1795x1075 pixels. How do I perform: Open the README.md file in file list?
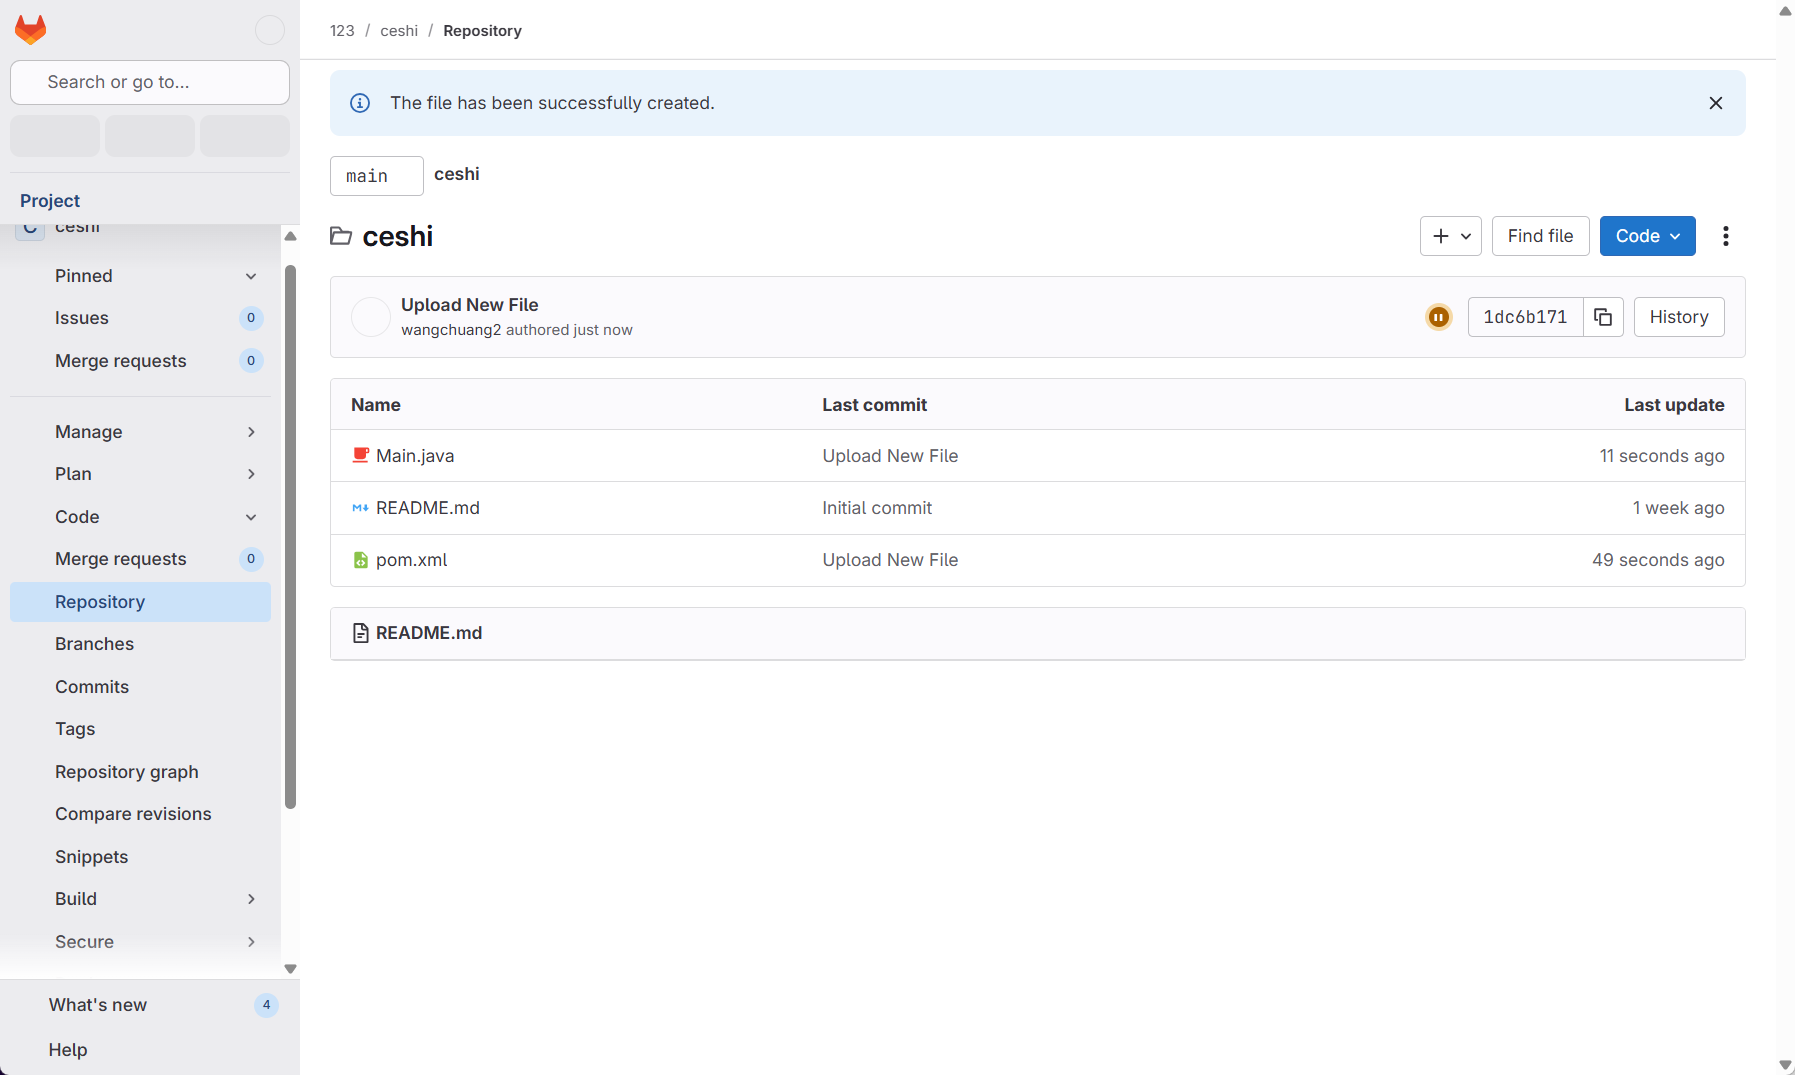coord(428,508)
